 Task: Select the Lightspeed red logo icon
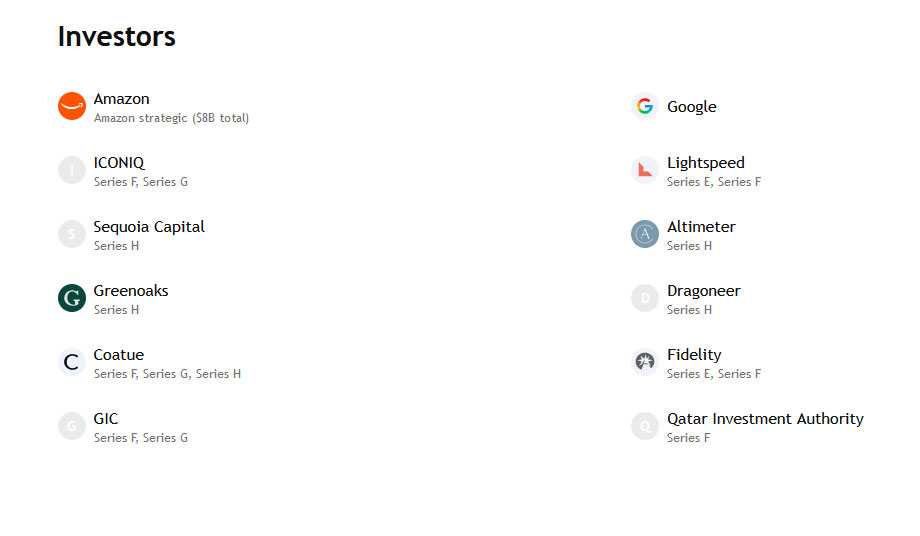(x=645, y=170)
